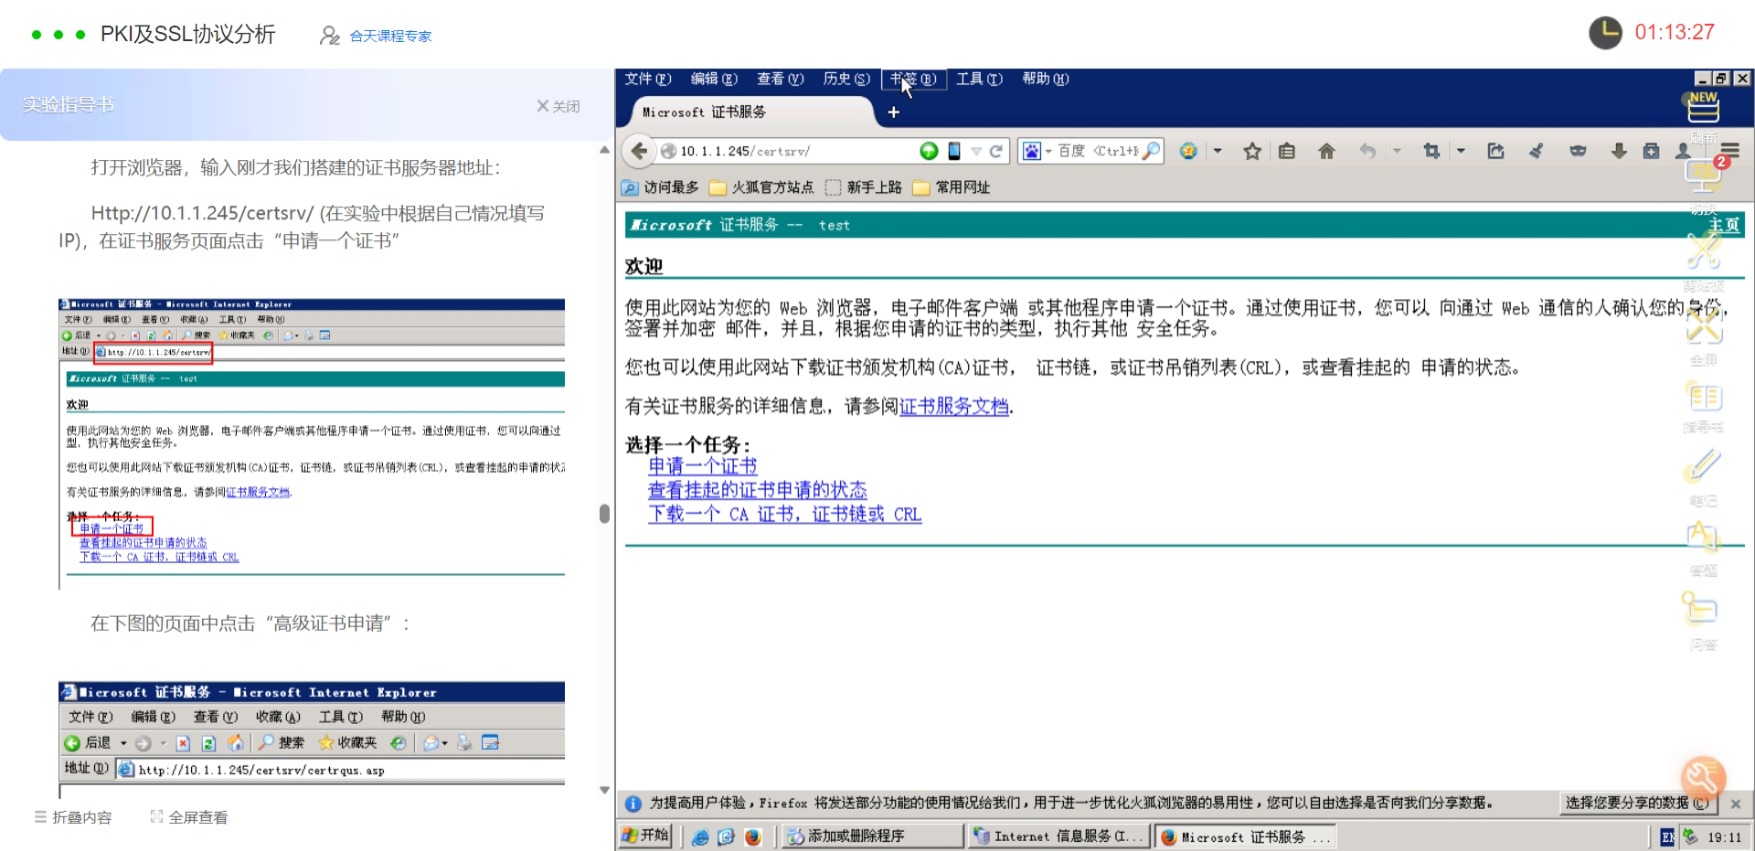Switch to Internet 信息服务 taskbar window
Image resolution: width=1755 pixels, height=851 pixels.
[1059, 836]
